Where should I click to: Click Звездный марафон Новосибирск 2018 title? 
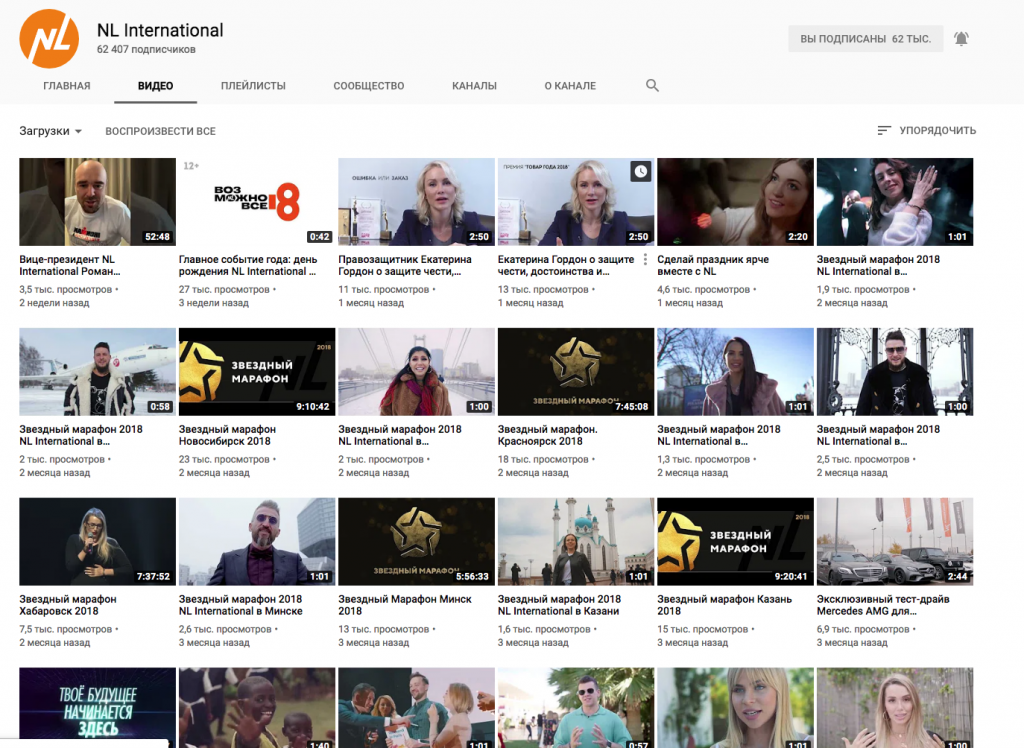(227, 435)
